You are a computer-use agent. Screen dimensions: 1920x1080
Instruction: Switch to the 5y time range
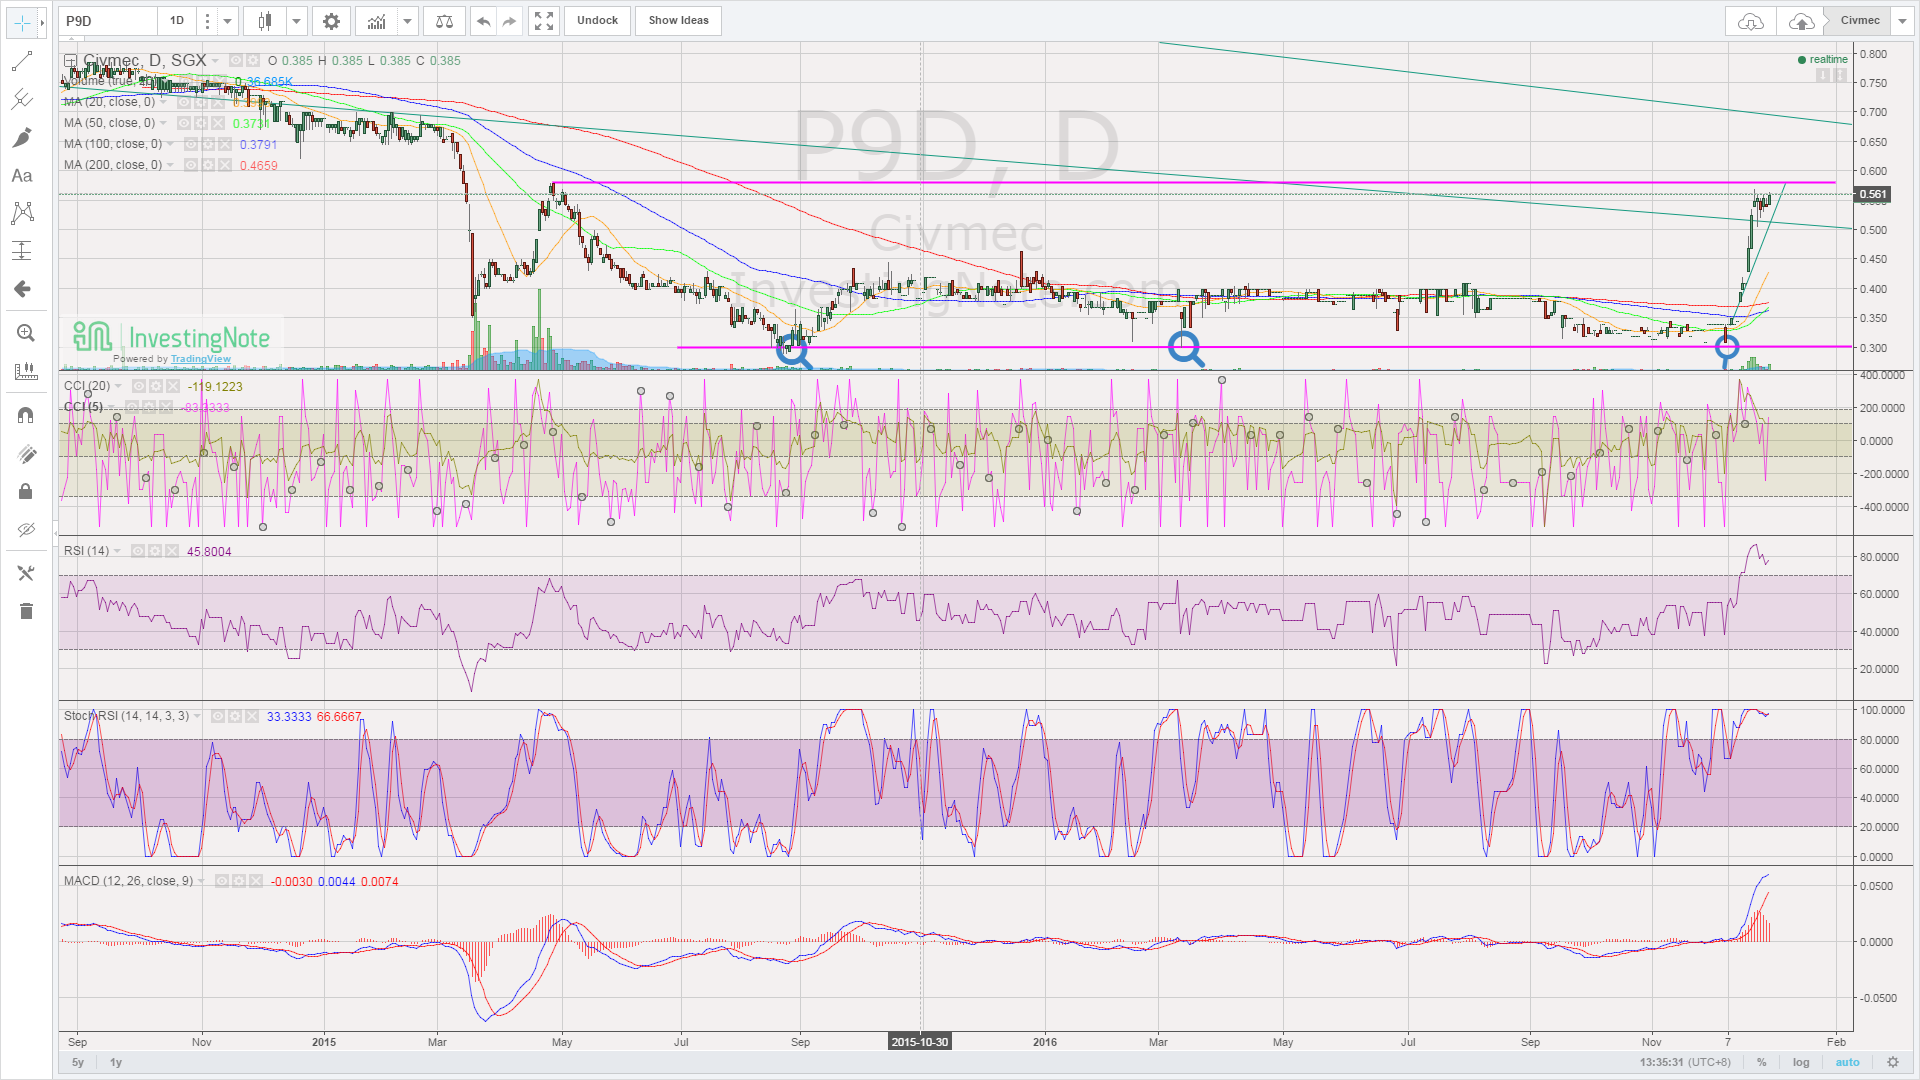point(78,1062)
